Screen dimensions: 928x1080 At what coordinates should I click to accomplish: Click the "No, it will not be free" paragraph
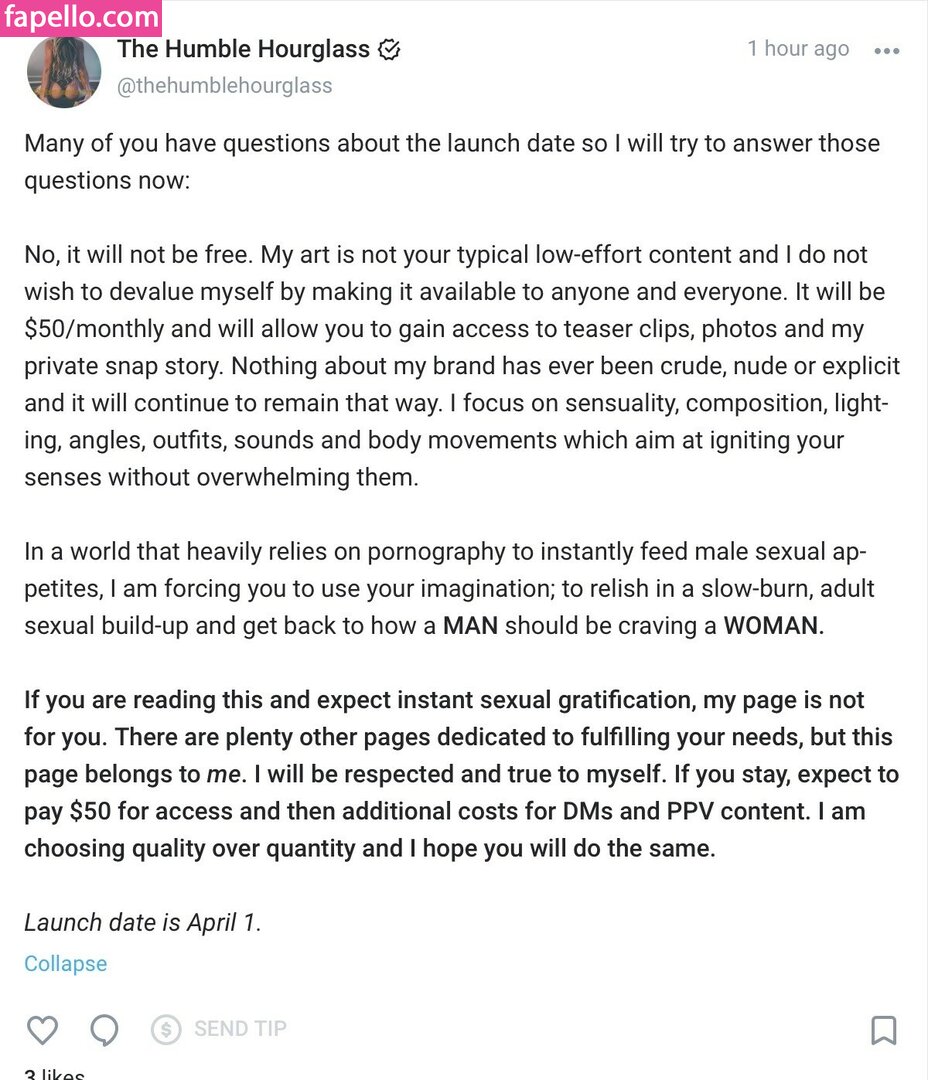click(460, 365)
